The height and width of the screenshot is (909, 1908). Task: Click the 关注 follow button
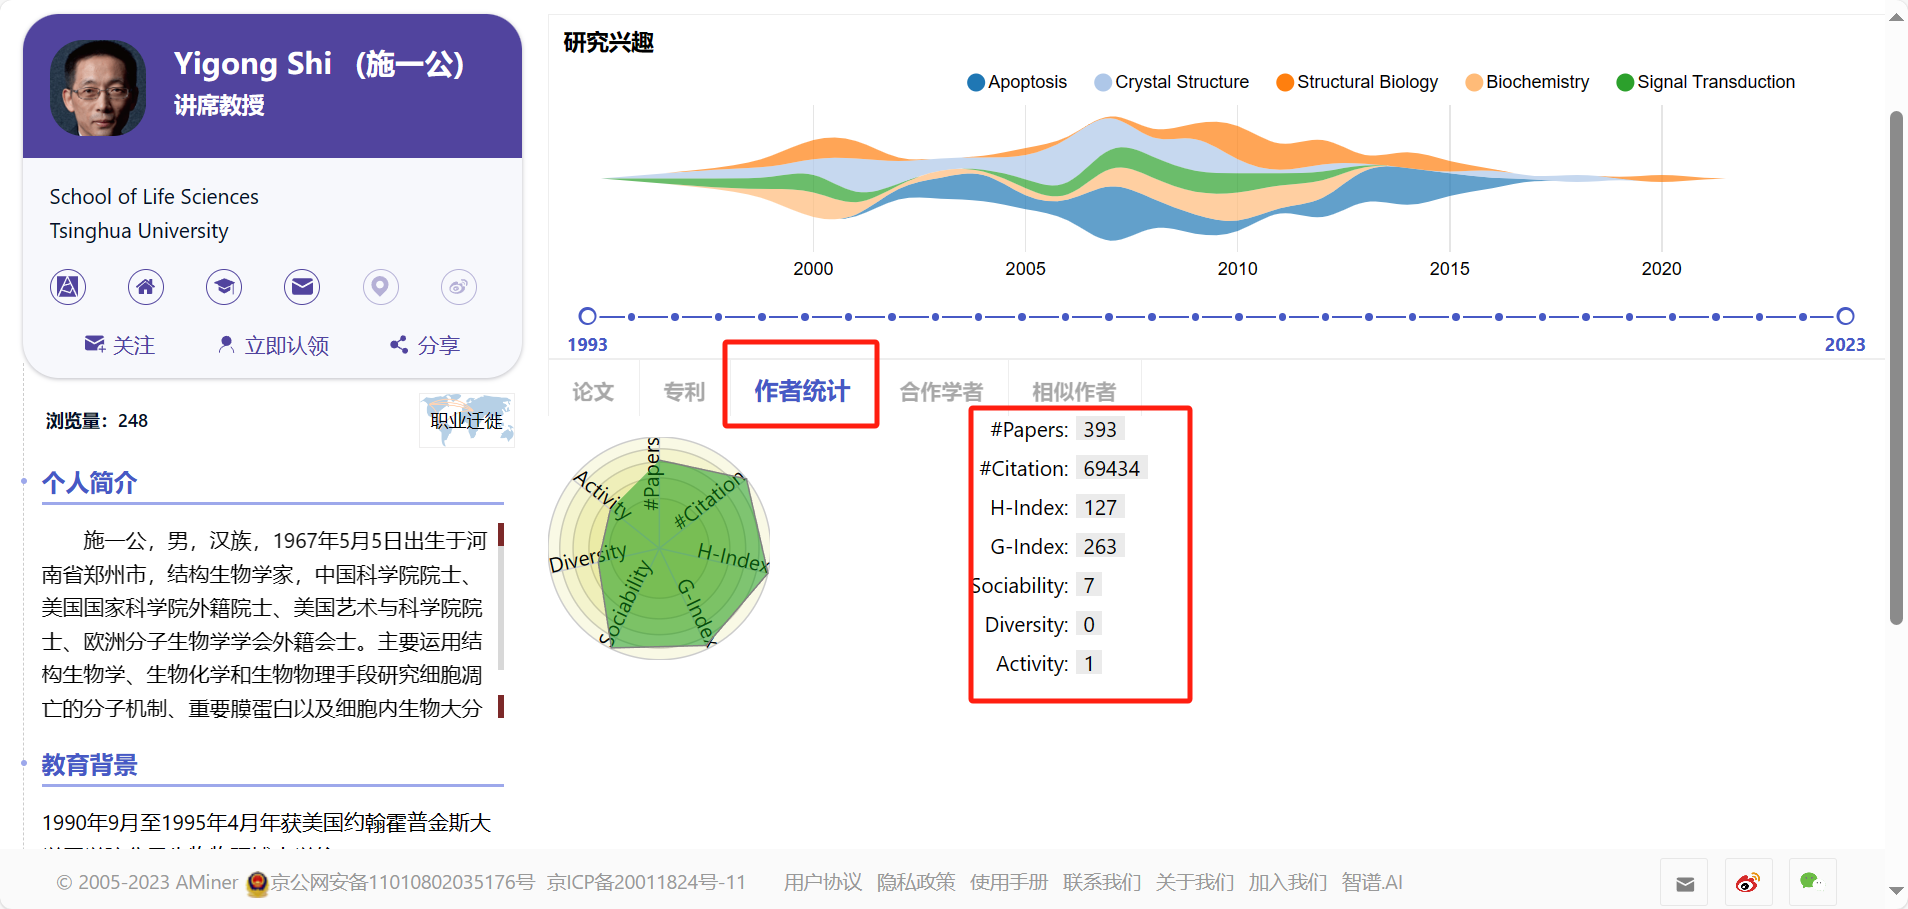tap(120, 345)
